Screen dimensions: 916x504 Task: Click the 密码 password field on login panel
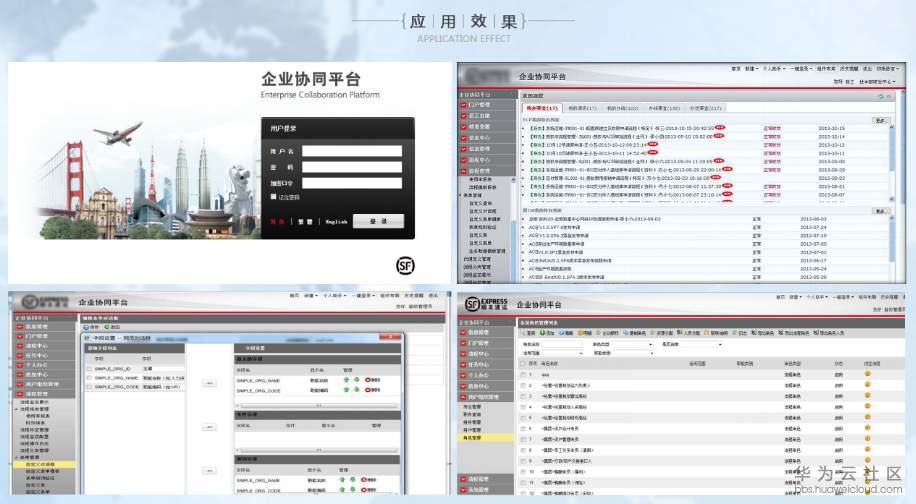coord(352,167)
